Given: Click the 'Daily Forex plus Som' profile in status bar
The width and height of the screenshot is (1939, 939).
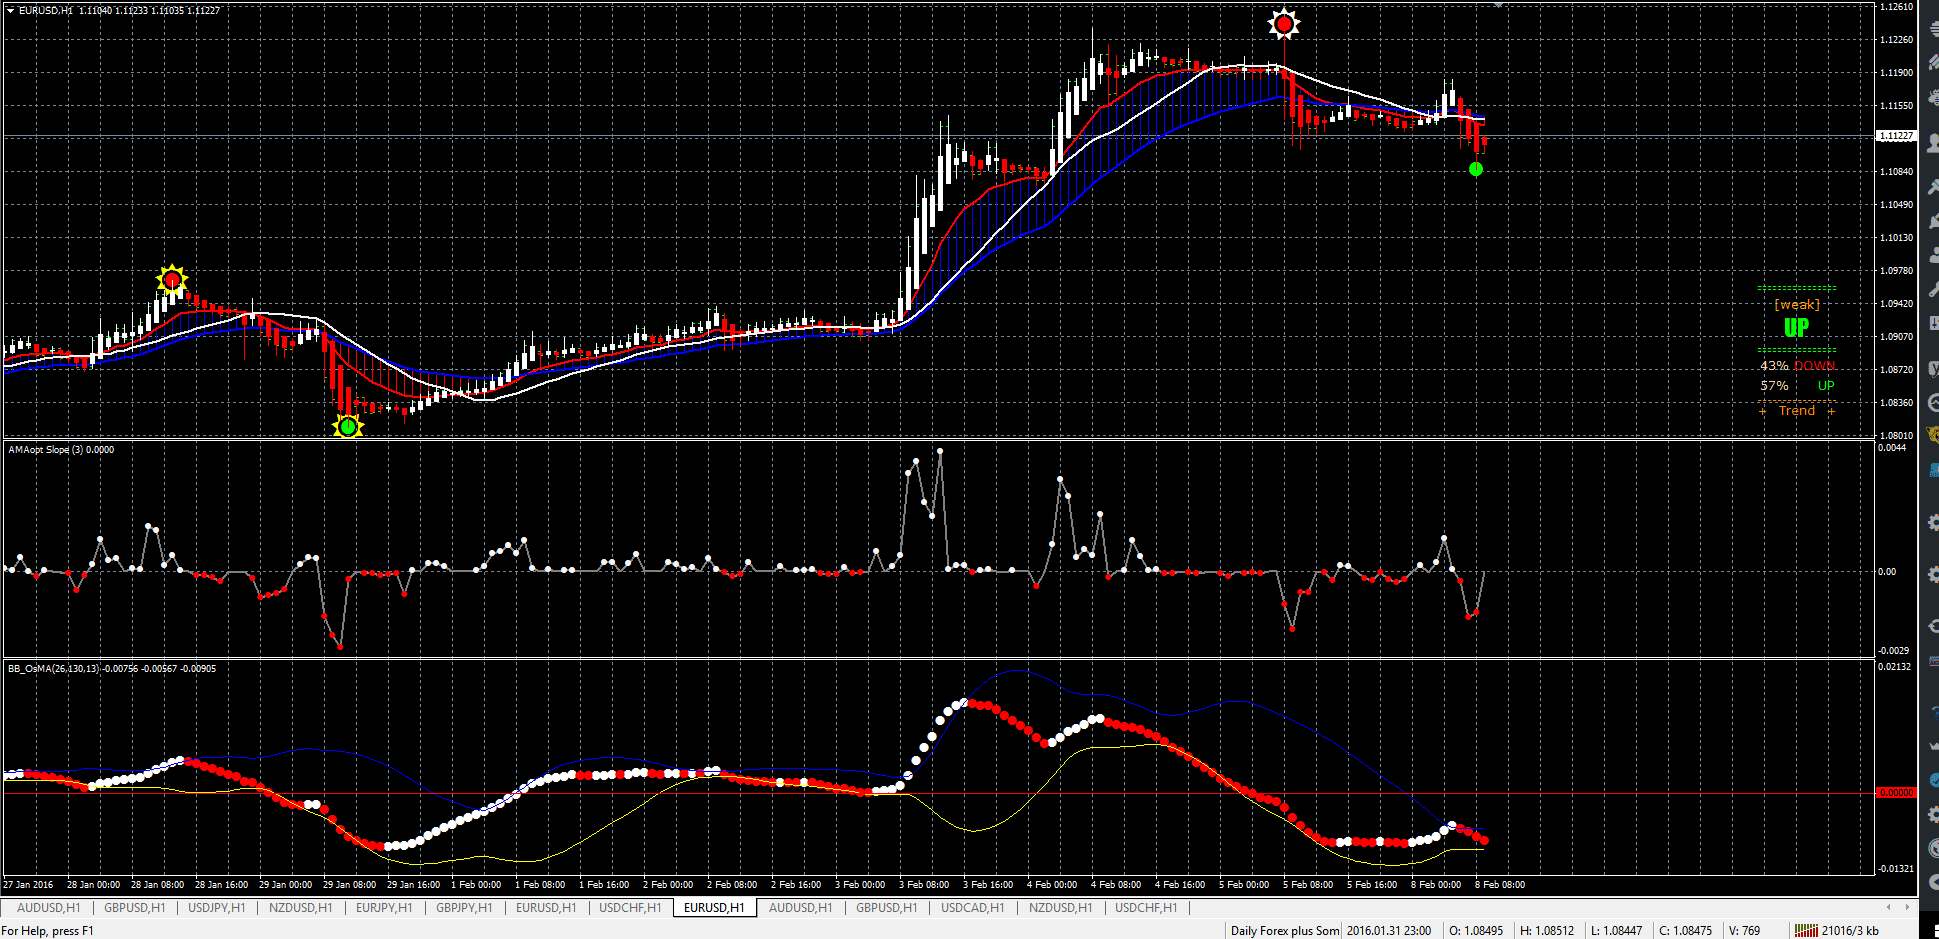Looking at the screenshot, I should click(x=1284, y=931).
